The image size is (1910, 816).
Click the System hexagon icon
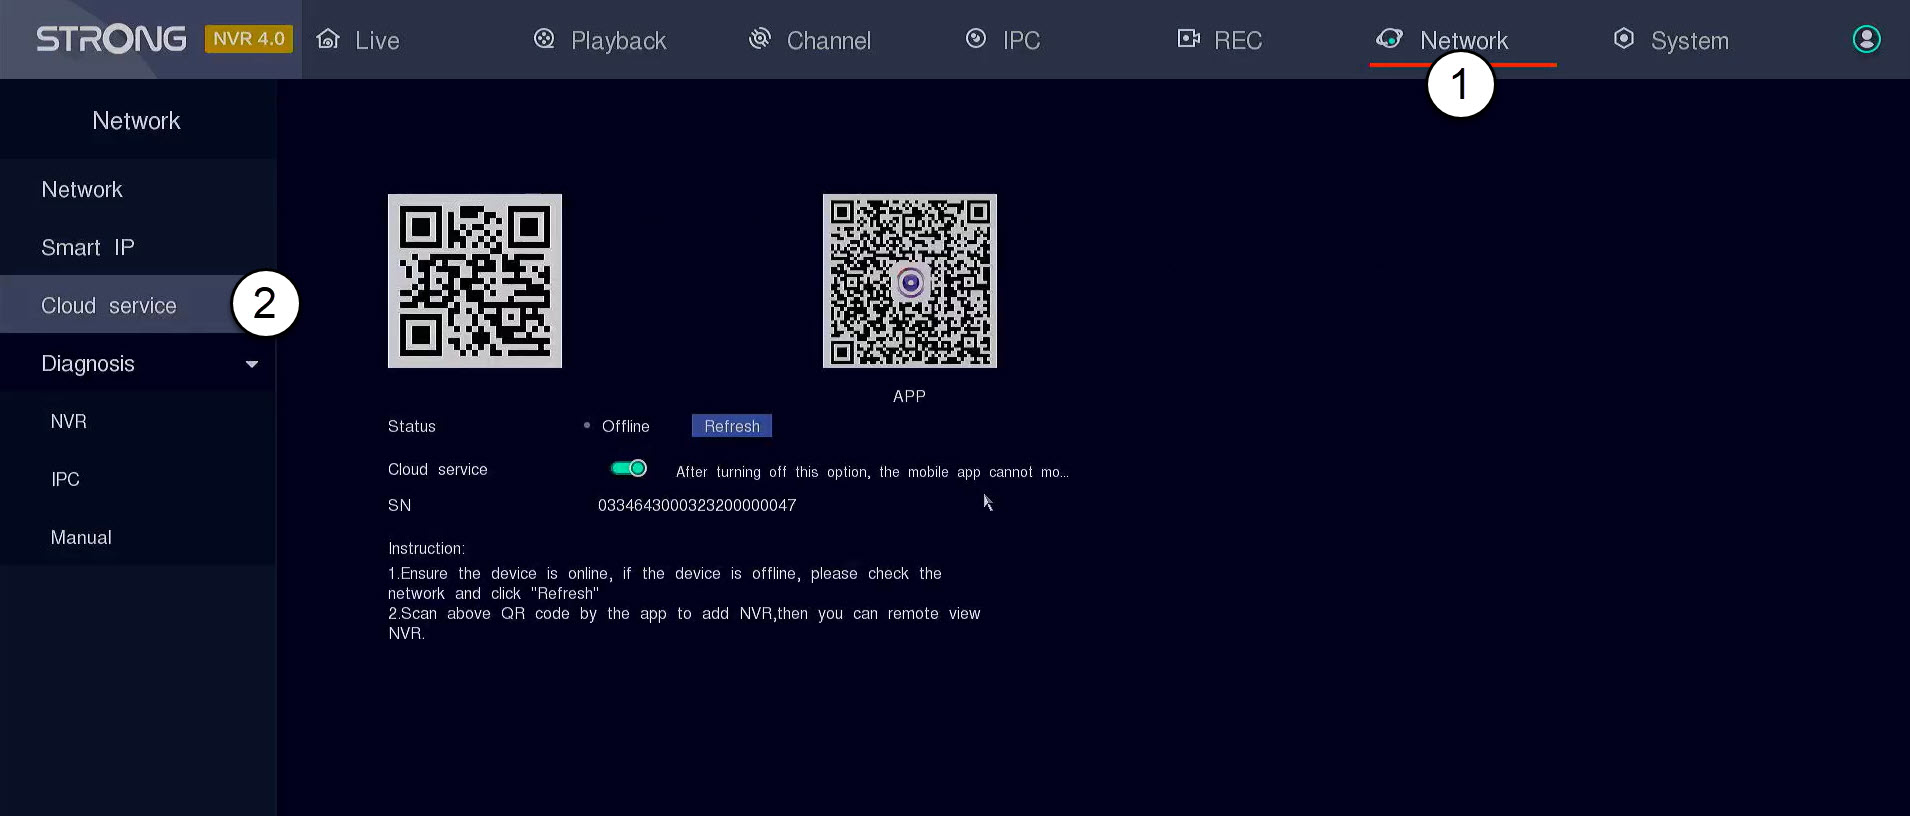click(x=1624, y=39)
